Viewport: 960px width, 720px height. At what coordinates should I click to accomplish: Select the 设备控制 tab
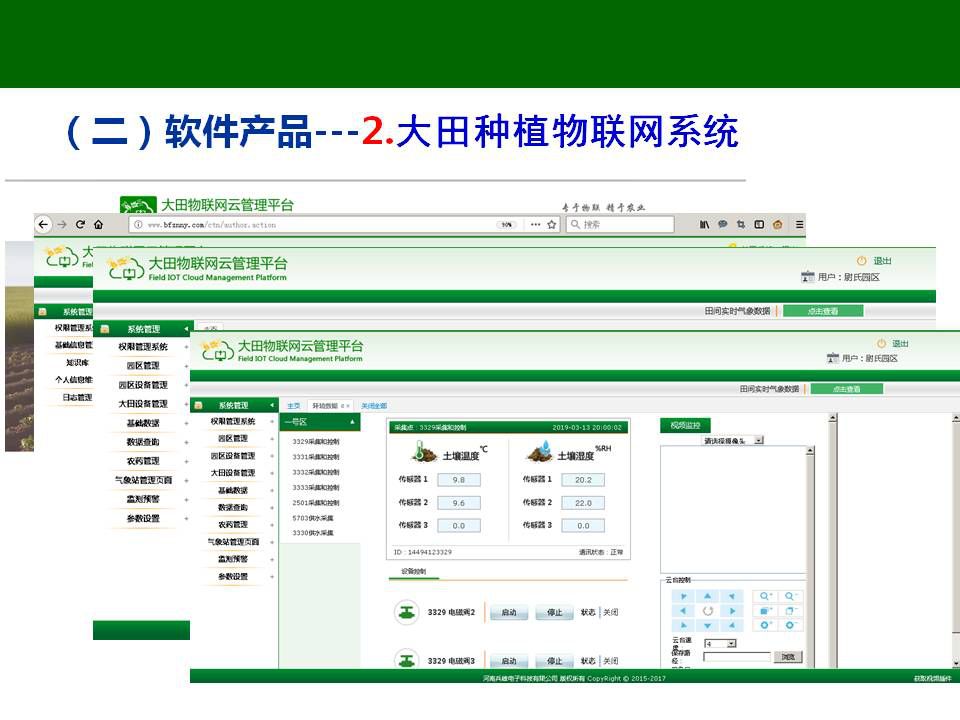[x=413, y=571]
